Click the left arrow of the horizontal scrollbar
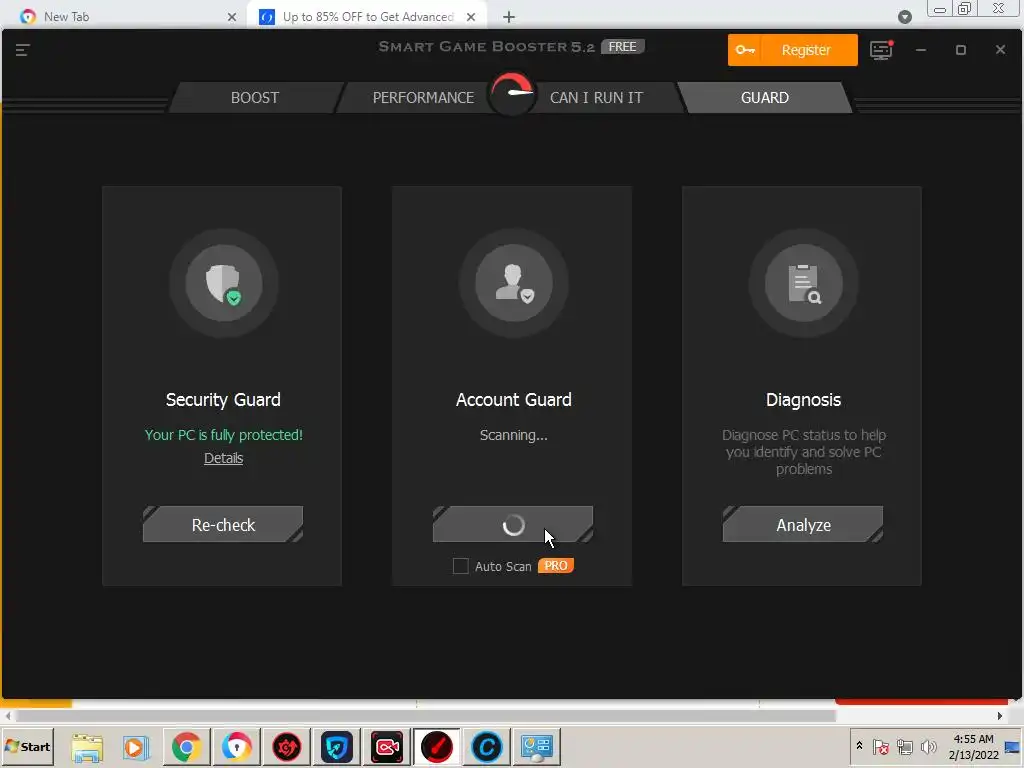Image resolution: width=1024 pixels, height=768 pixels. click(x=8, y=716)
